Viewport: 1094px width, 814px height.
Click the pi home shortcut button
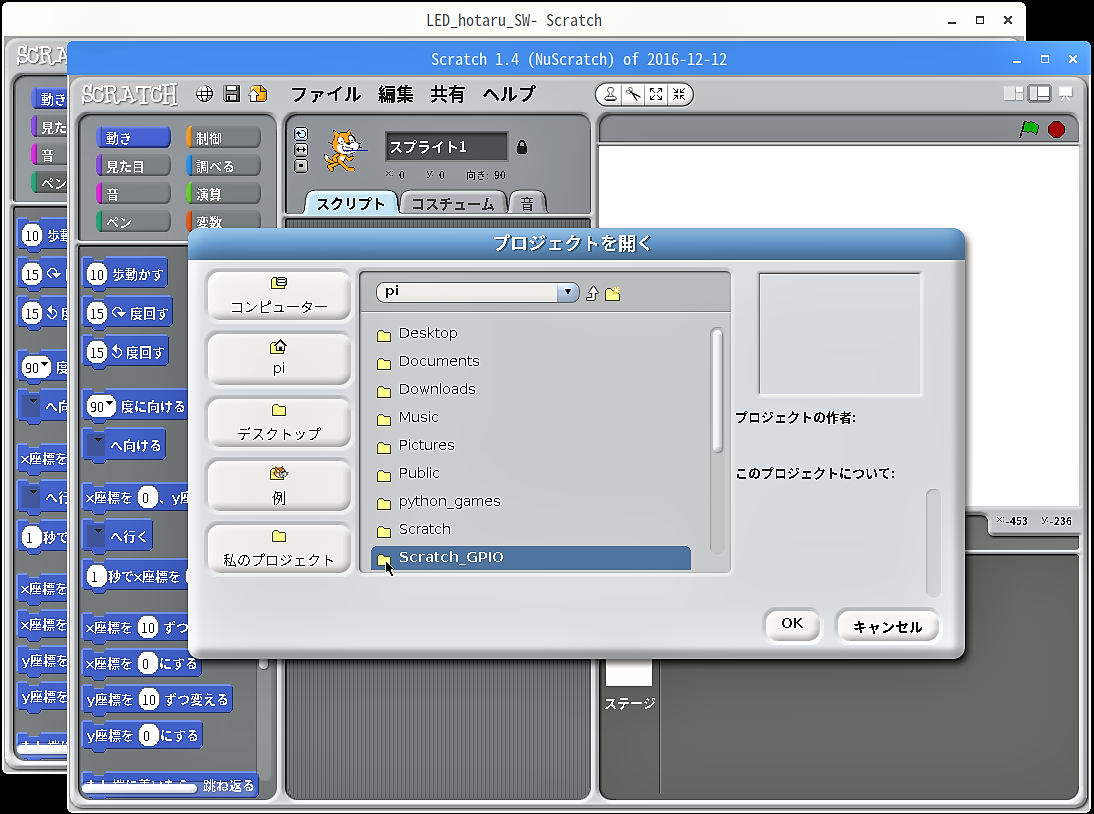pyautogui.click(x=279, y=359)
